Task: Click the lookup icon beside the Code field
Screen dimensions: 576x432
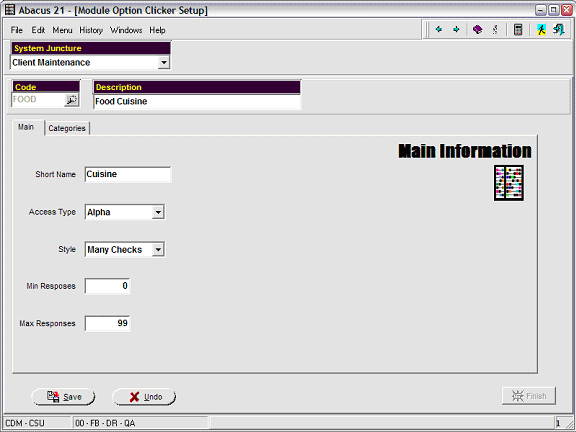Action: coord(71,100)
